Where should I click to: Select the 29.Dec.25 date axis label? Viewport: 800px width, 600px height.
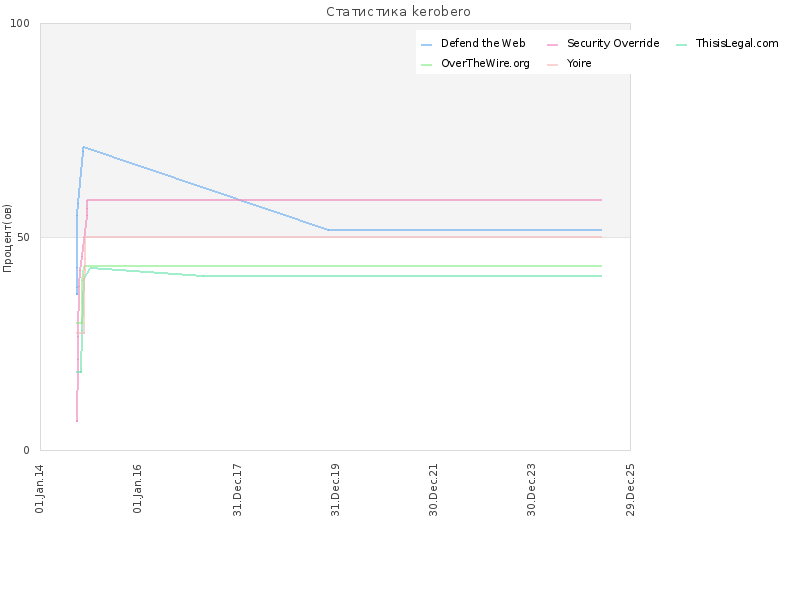click(x=630, y=490)
